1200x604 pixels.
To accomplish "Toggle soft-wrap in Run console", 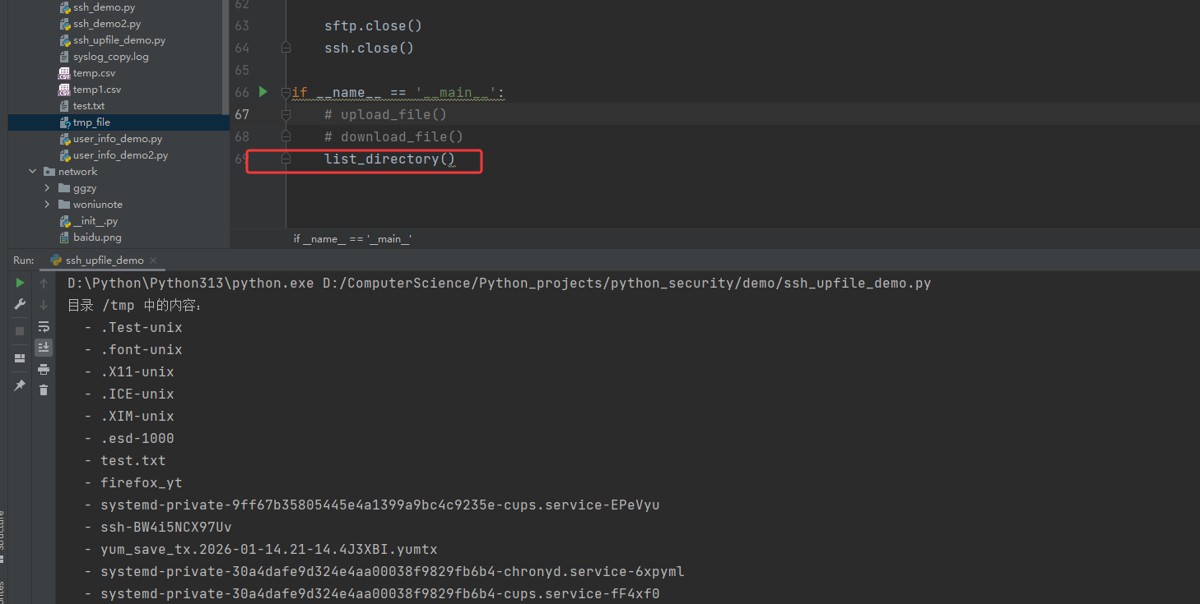I will point(43,327).
